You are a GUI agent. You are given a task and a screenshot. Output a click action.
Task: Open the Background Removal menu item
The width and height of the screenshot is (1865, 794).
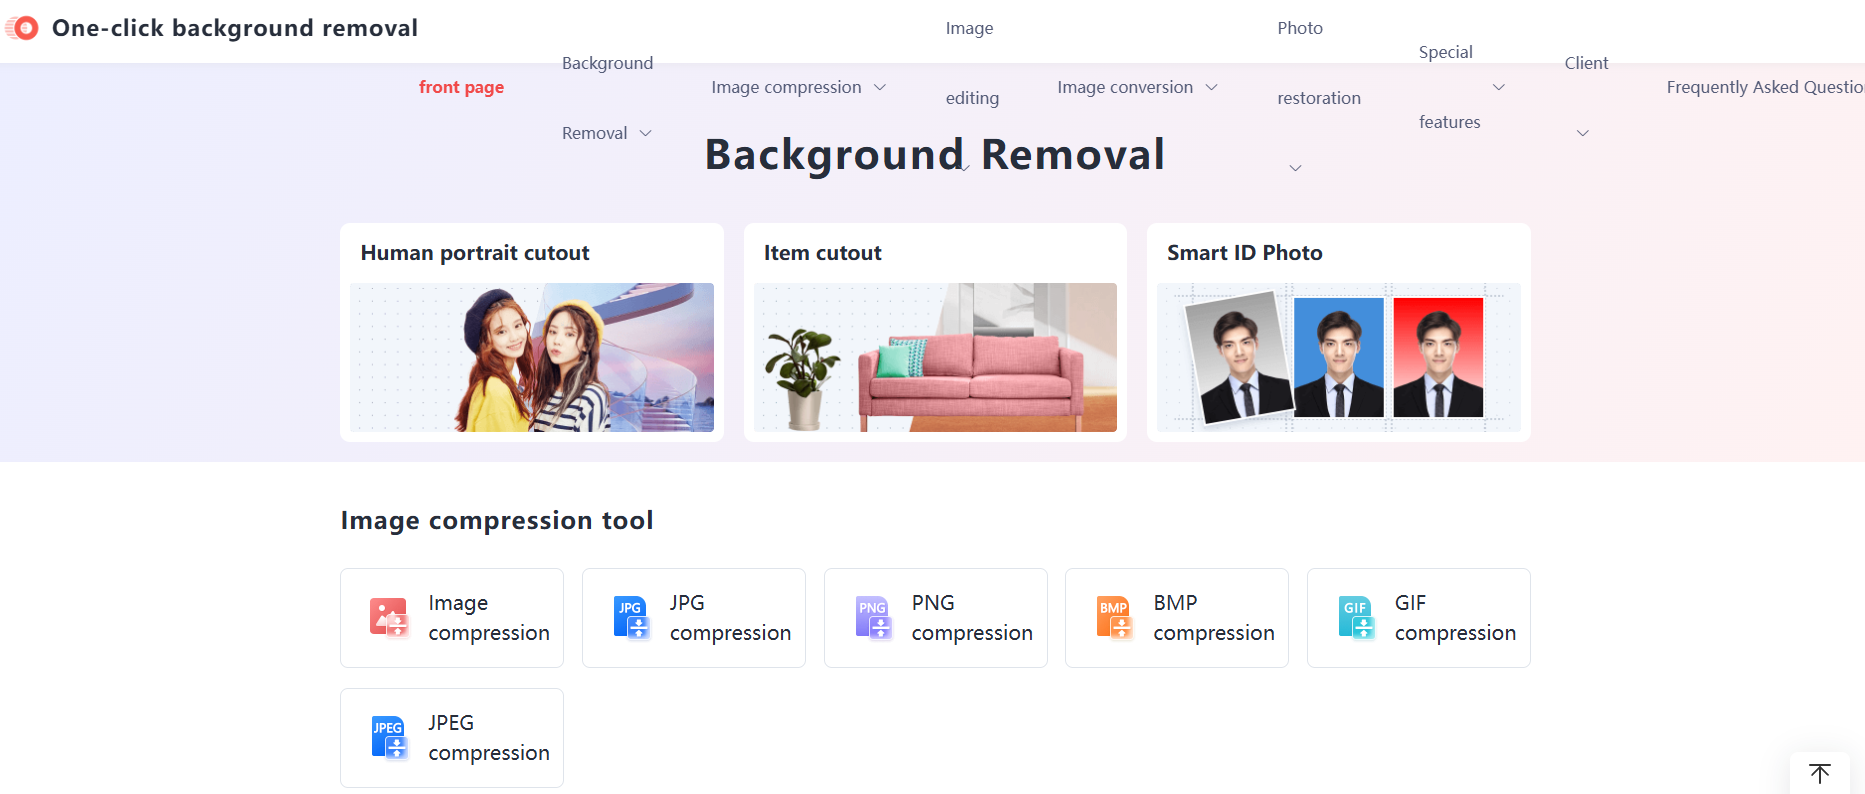(x=607, y=98)
